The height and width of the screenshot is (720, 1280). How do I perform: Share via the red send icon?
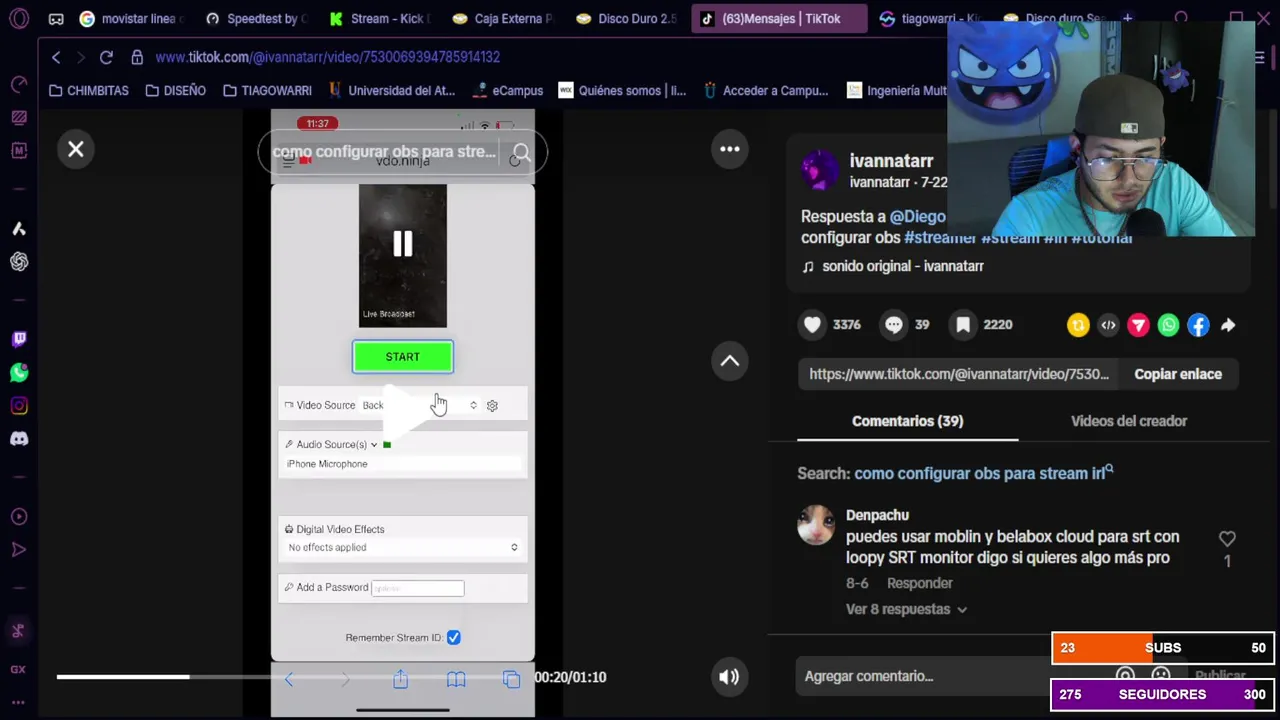click(1138, 325)
